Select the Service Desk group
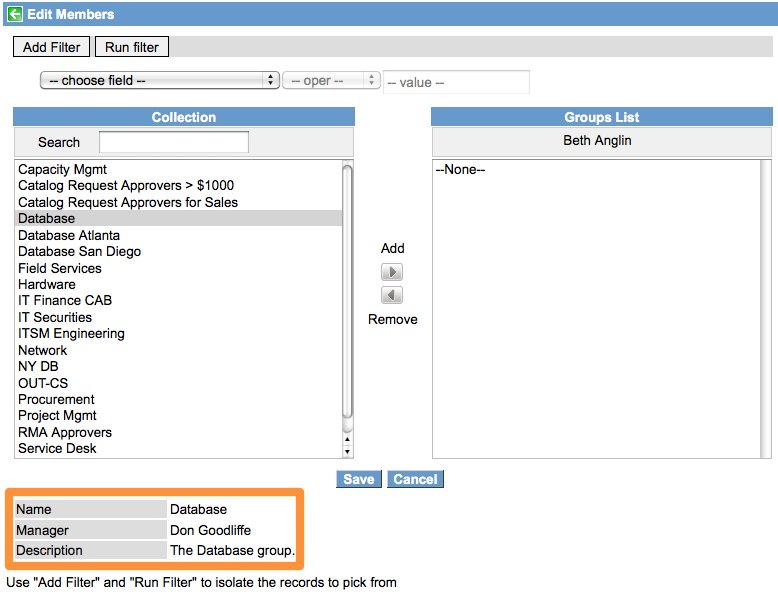The width and height of the screenshot is (778, 598). pyautogui.click(x=57, y=448)
